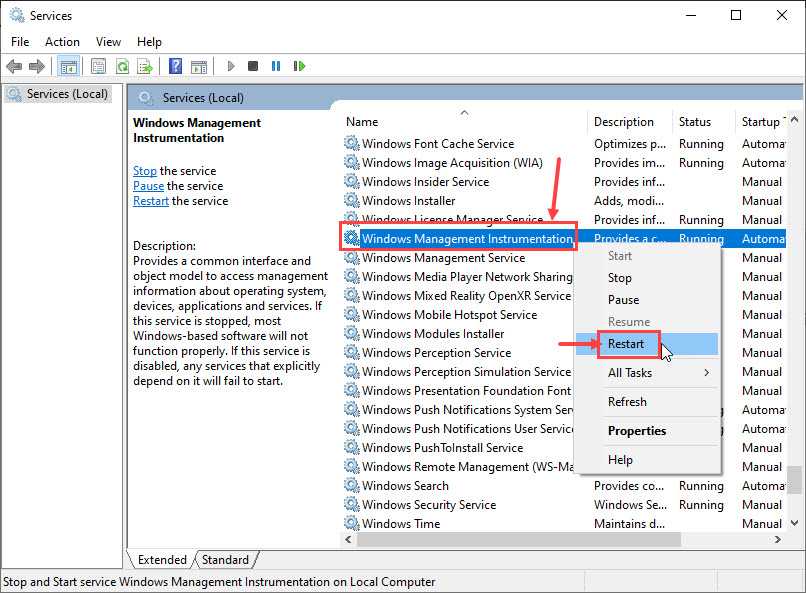This screenshot has width=806, height=593.
Task: Click the Show/Hide Action Pane toolbar icon
Action: pyautogui.click(x=199, y=66)
